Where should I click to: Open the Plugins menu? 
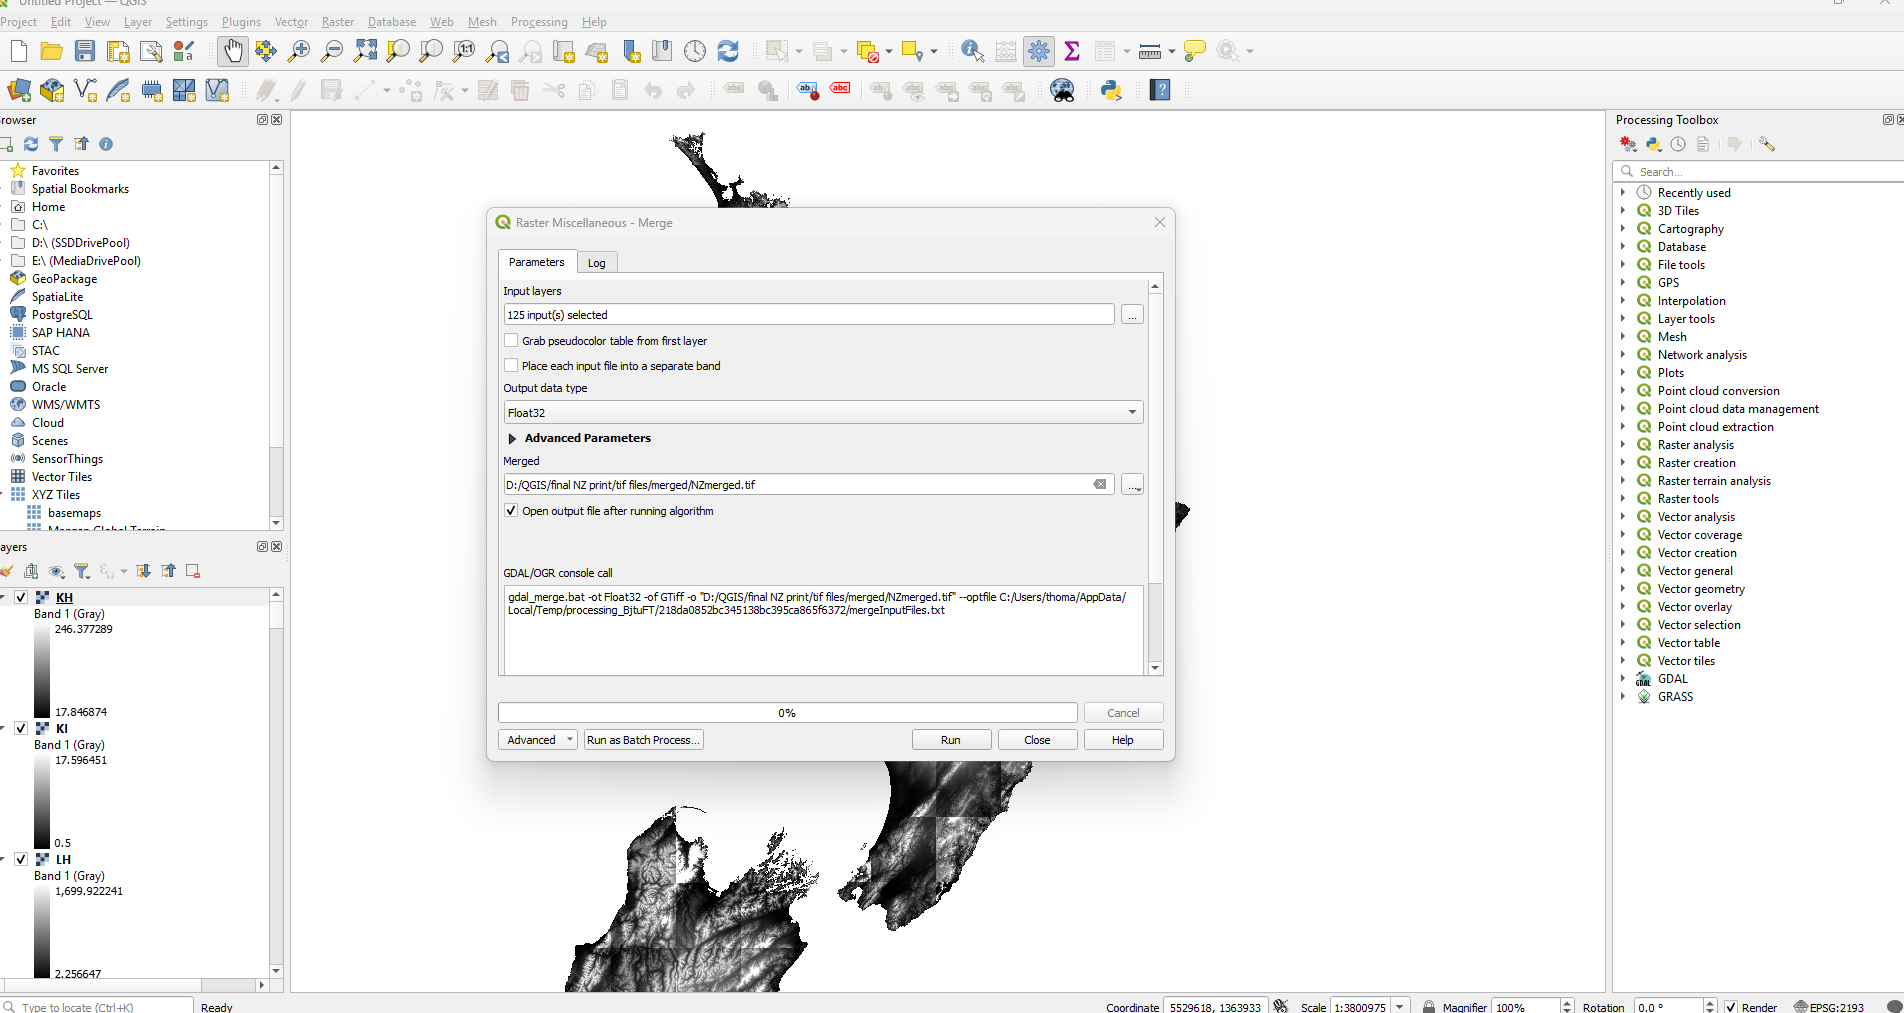point(241,22)
